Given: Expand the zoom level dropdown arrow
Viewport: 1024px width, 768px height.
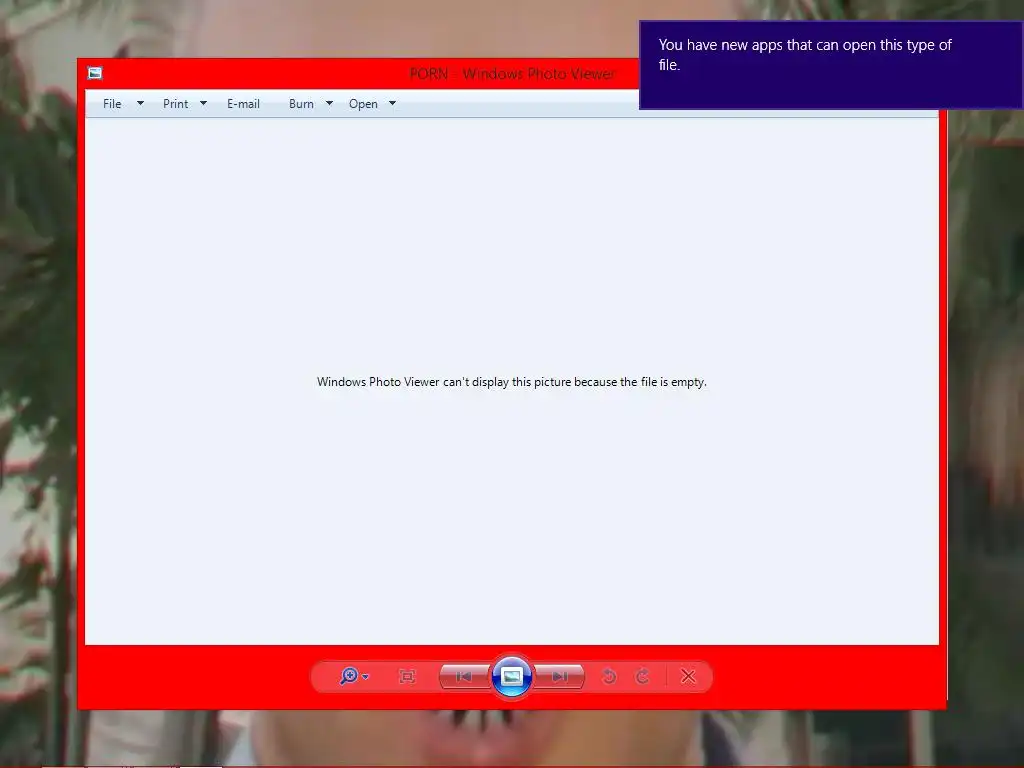Looking at the screenshot, I should pyautogui.click(x=366, y=677).
